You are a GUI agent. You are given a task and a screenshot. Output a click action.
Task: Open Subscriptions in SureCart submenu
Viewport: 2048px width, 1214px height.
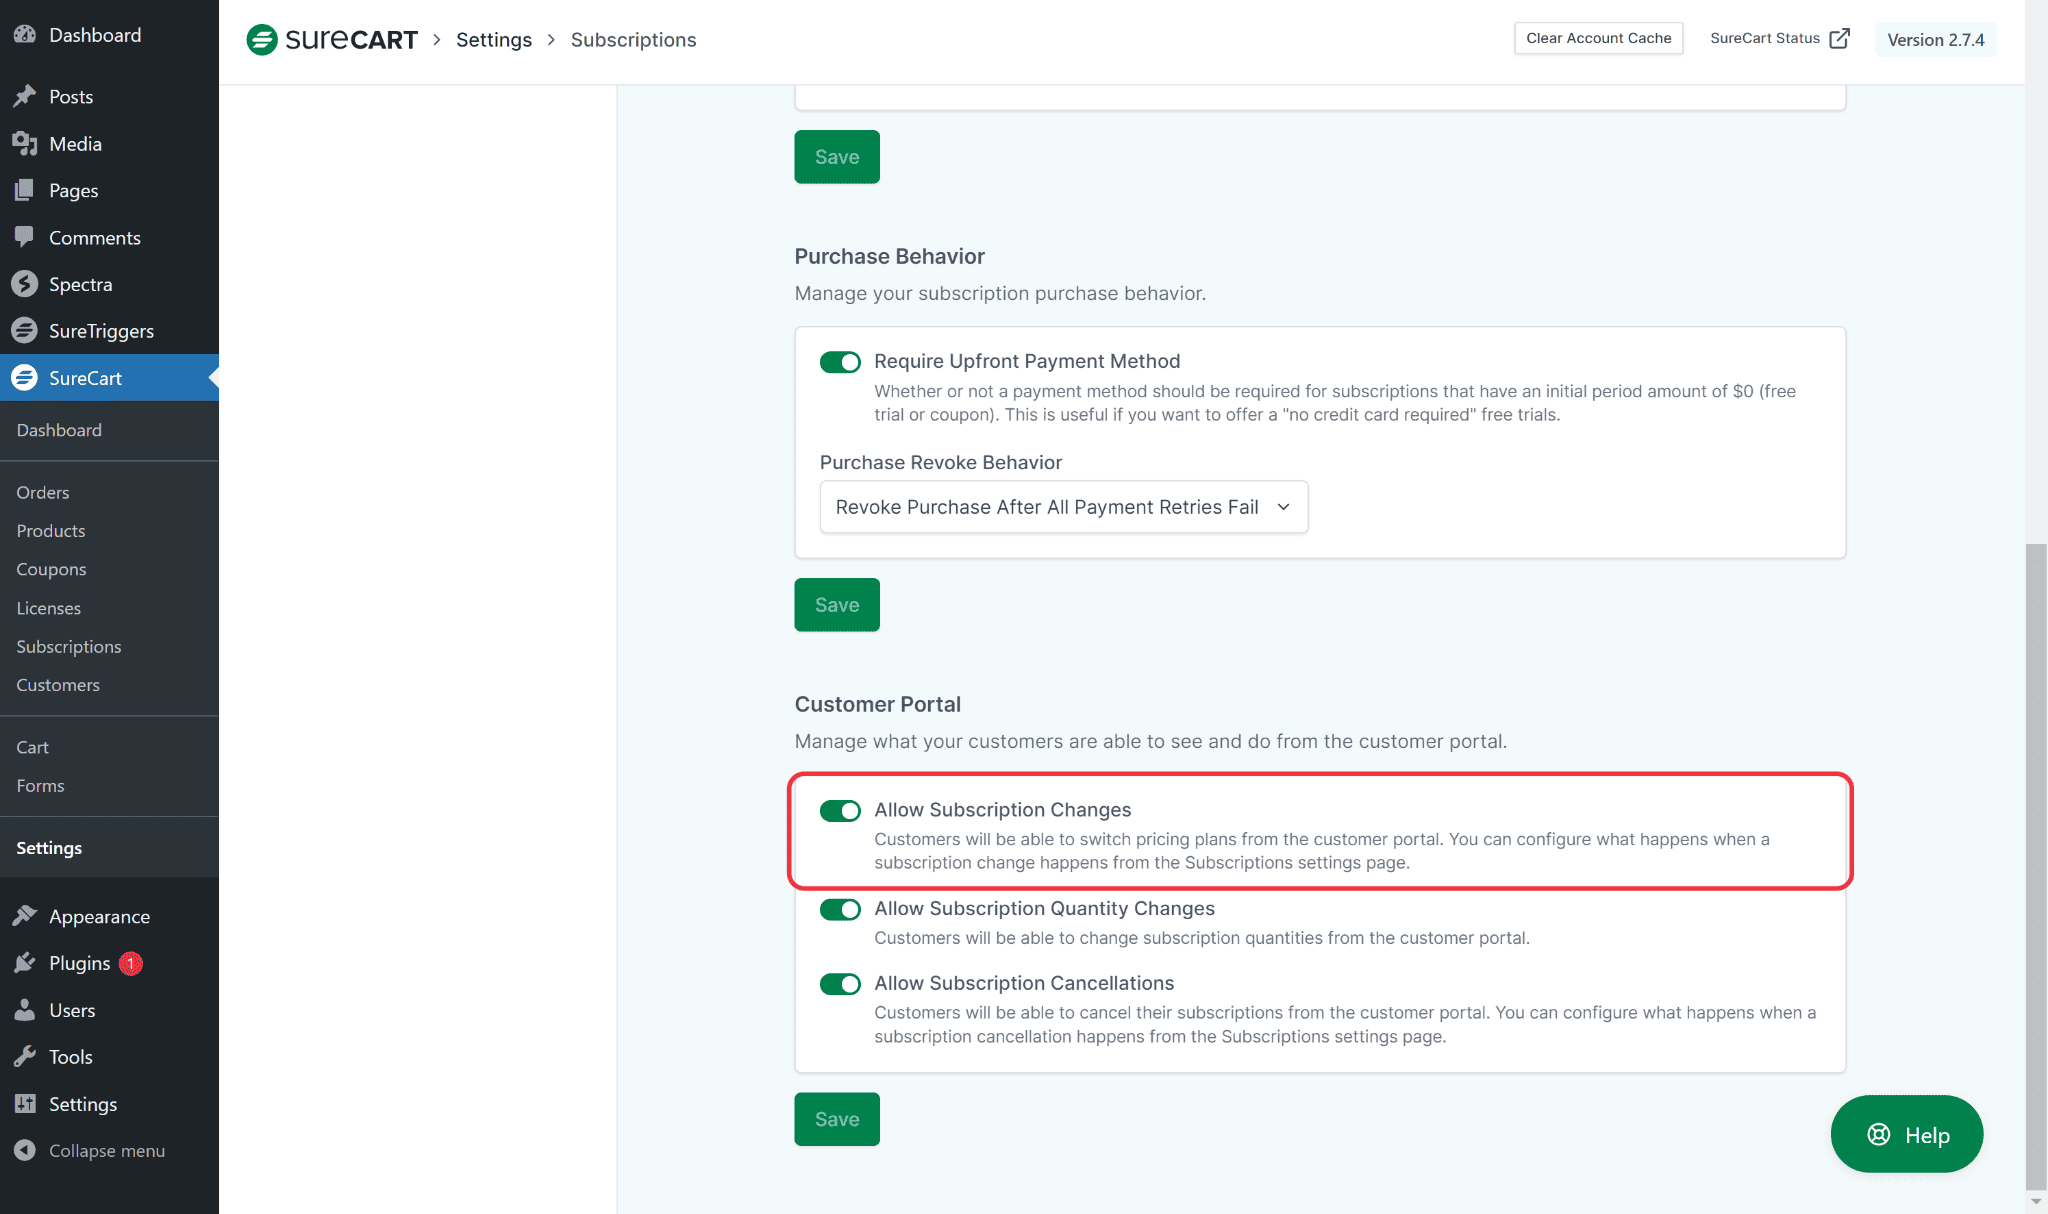[x=69, y=647]
